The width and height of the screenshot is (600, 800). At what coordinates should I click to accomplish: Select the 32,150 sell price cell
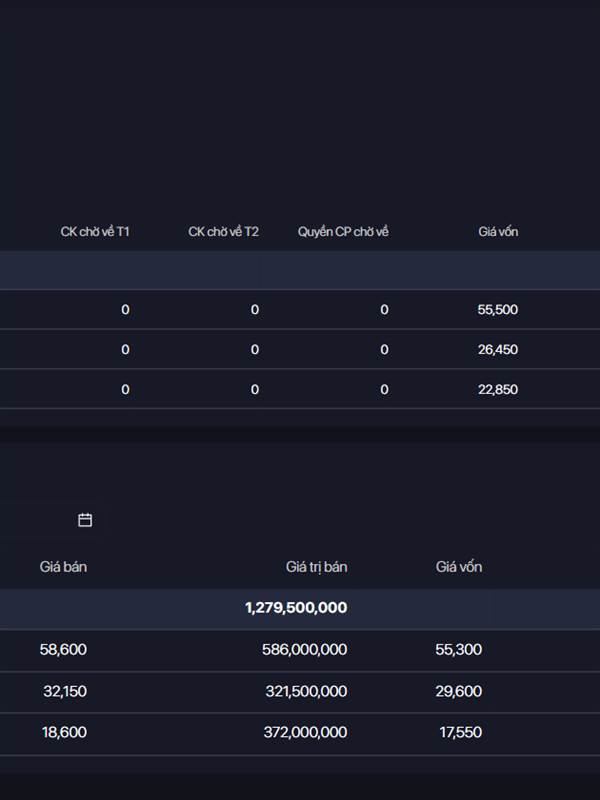(x=65, y=691)
